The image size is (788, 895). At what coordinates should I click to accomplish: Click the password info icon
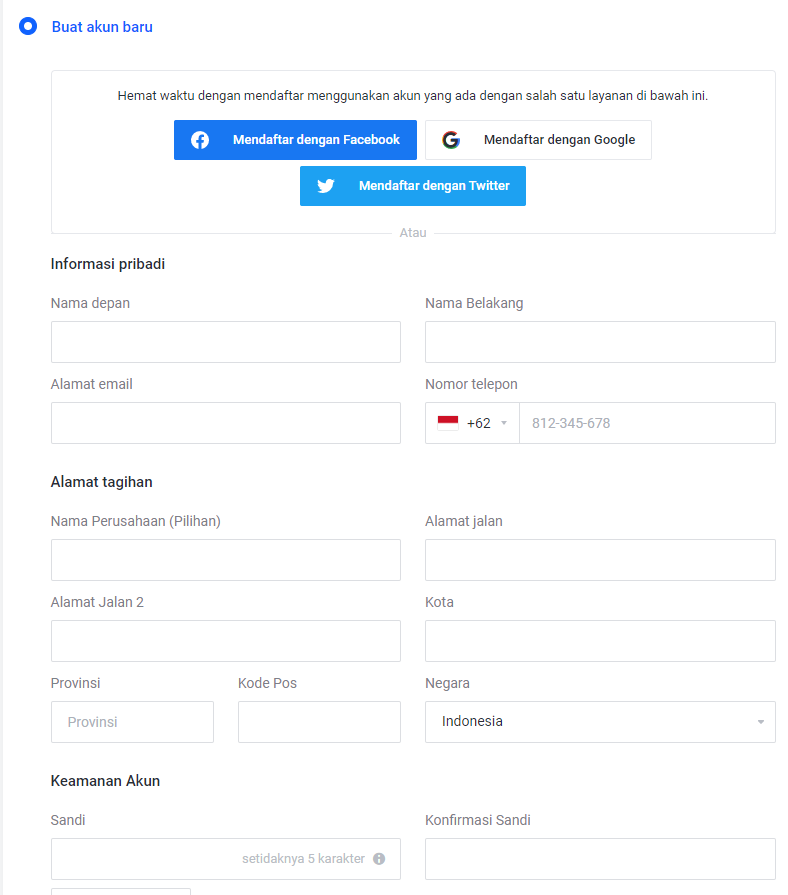click(379, 859)
